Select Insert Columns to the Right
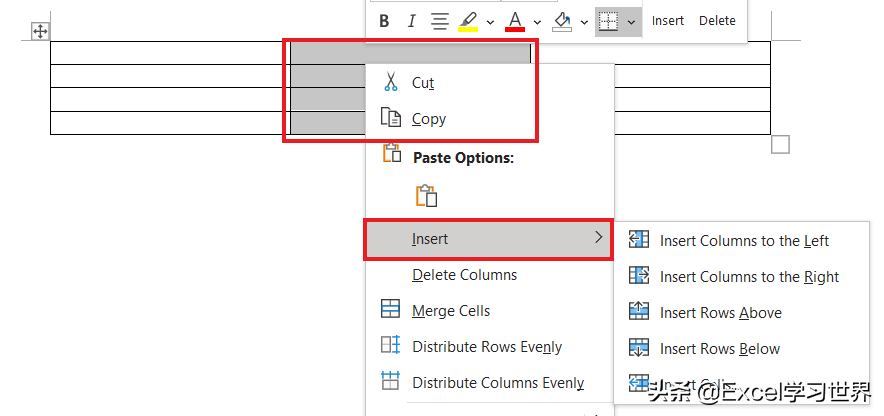 742,277
